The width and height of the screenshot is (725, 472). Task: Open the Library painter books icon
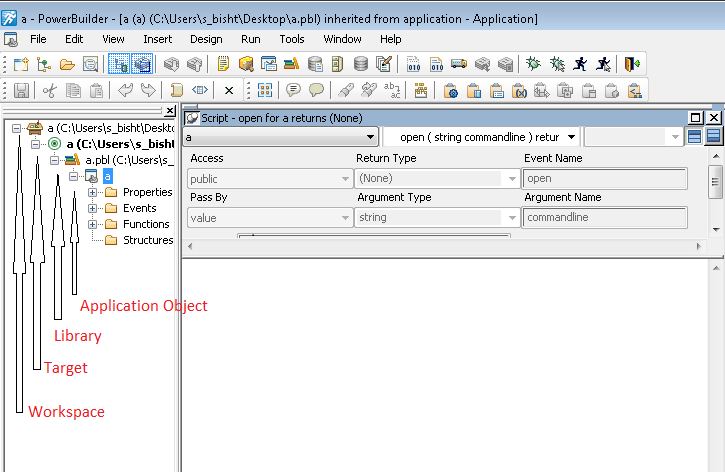tap(291, 64)
